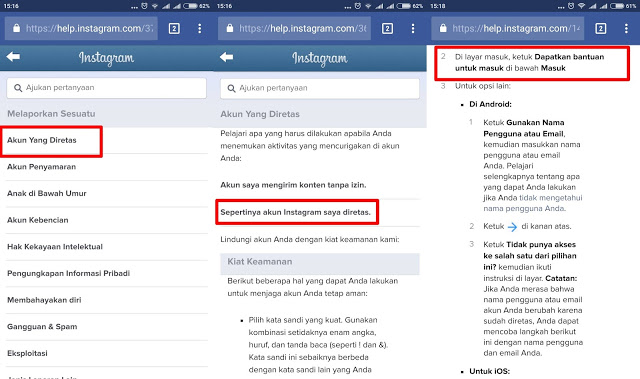Focus the first phone's URL address bar
This screenshot has width=640, height=379.
[81, 28]
